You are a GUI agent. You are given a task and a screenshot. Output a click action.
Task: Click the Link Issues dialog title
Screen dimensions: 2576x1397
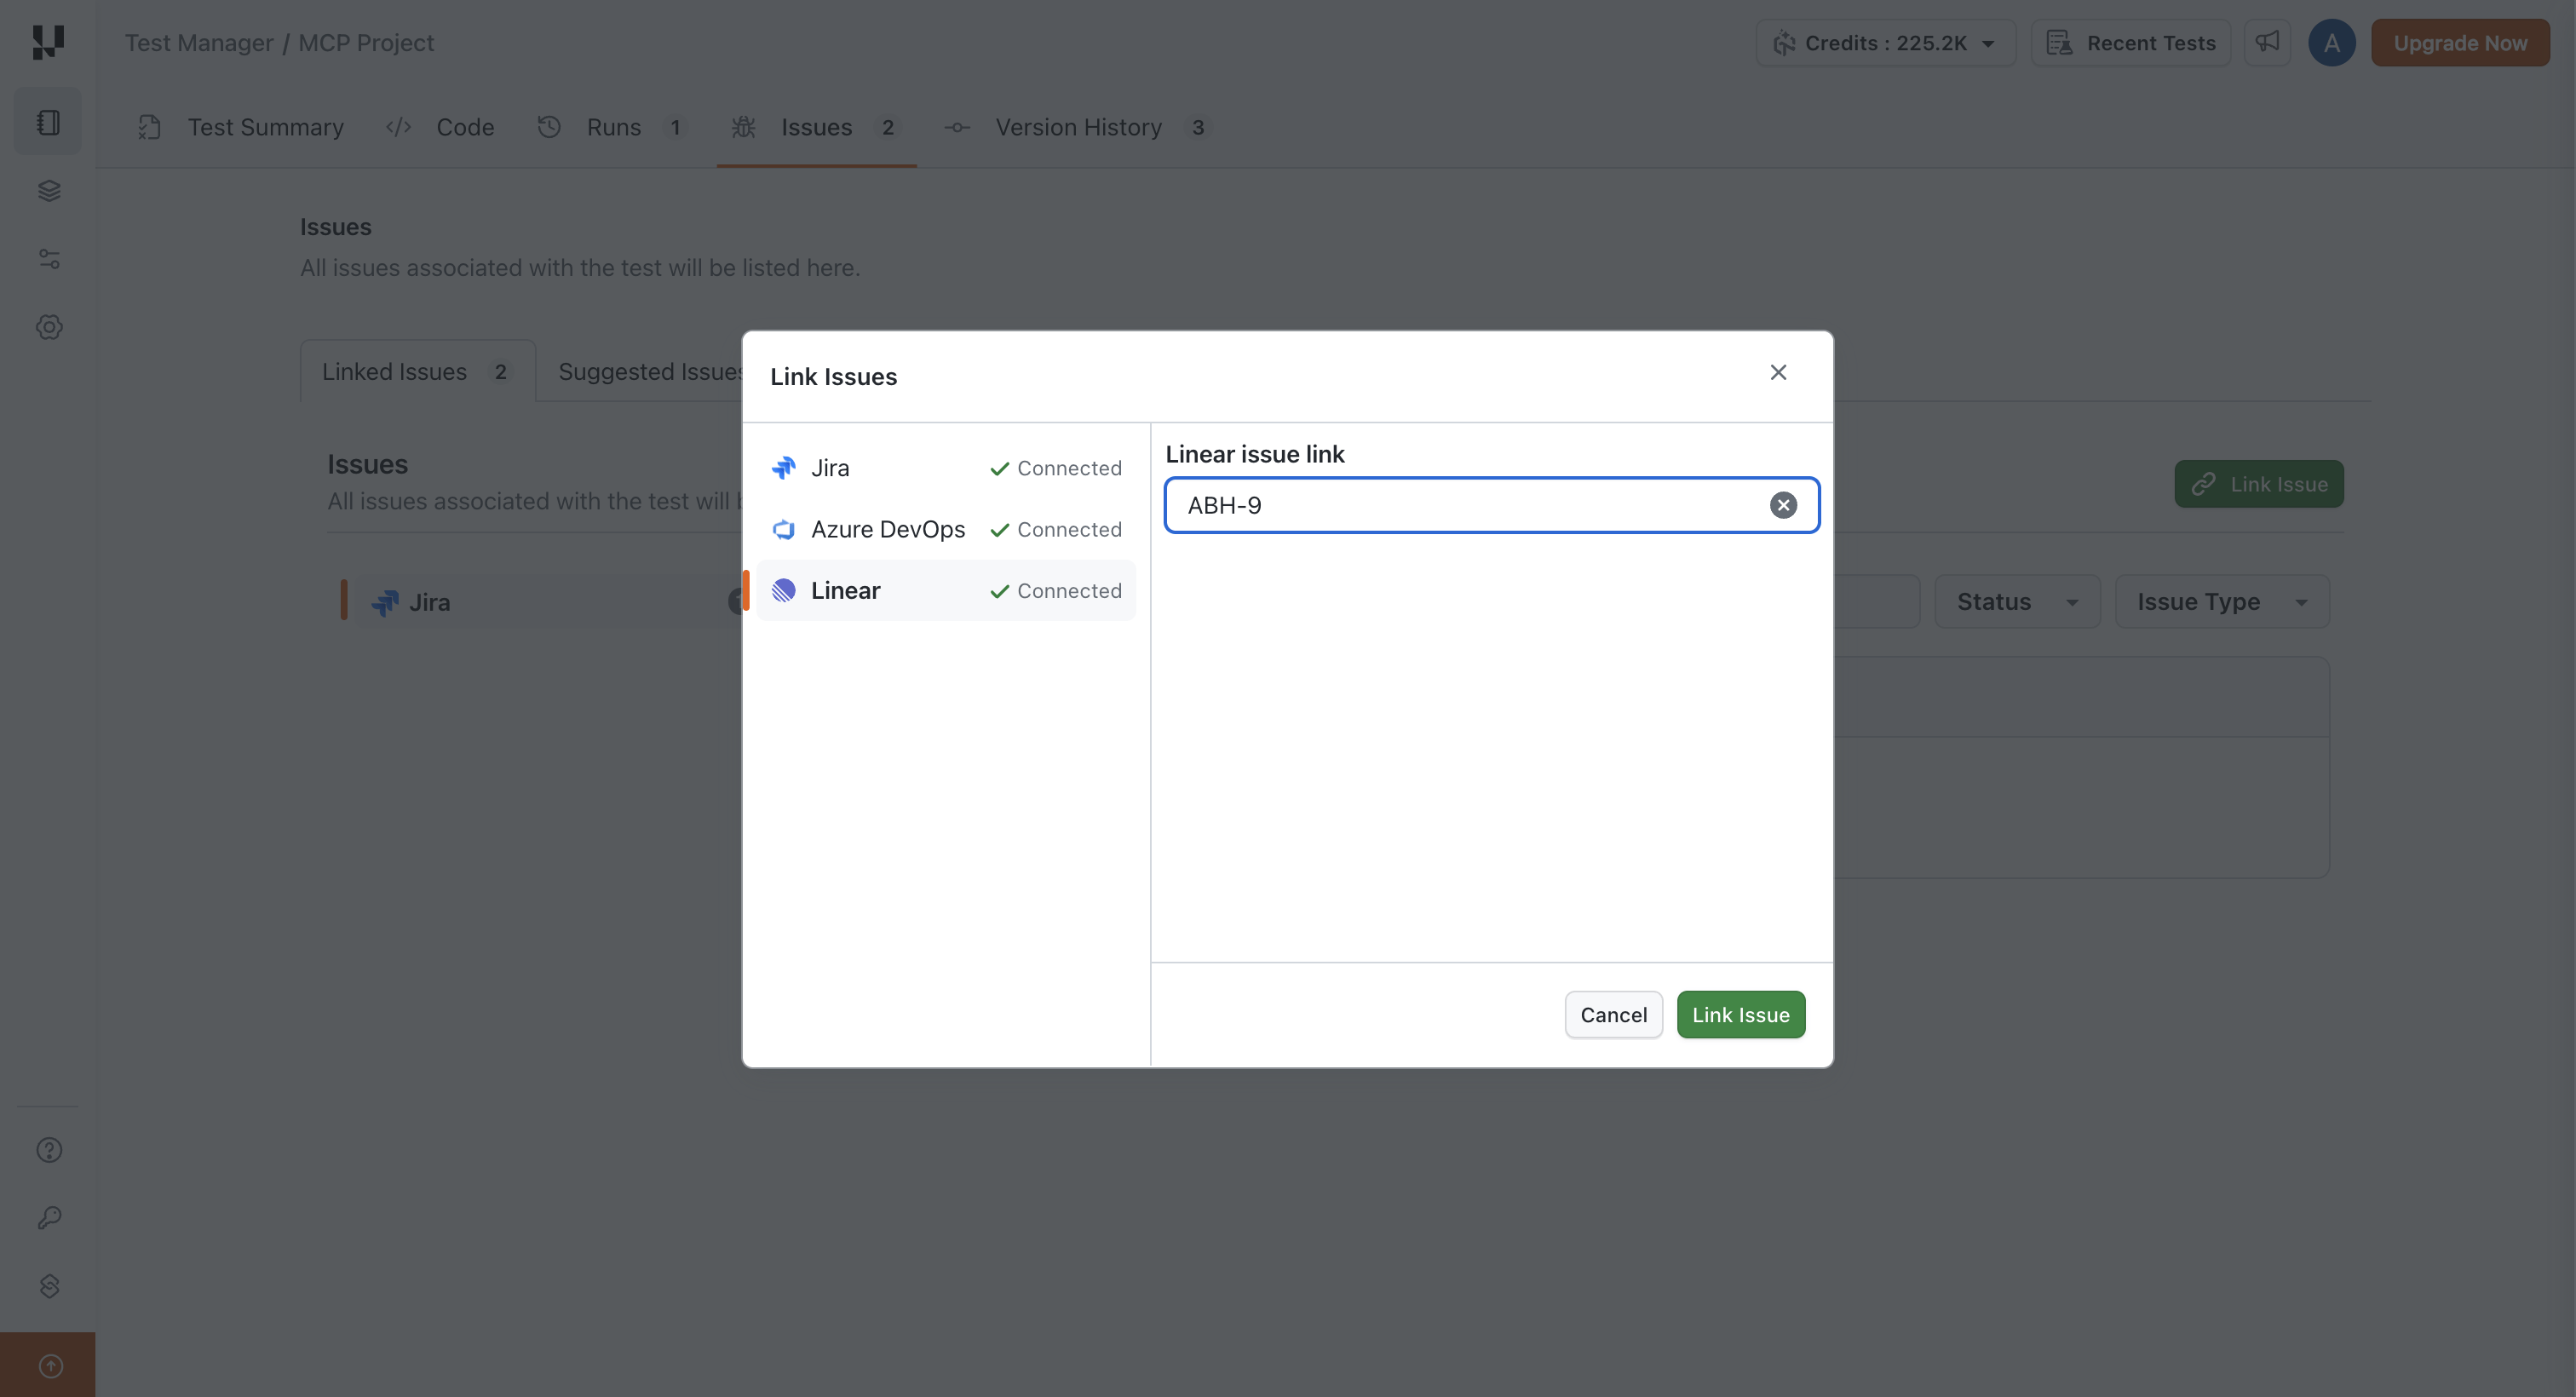click(x=833, y=377)
